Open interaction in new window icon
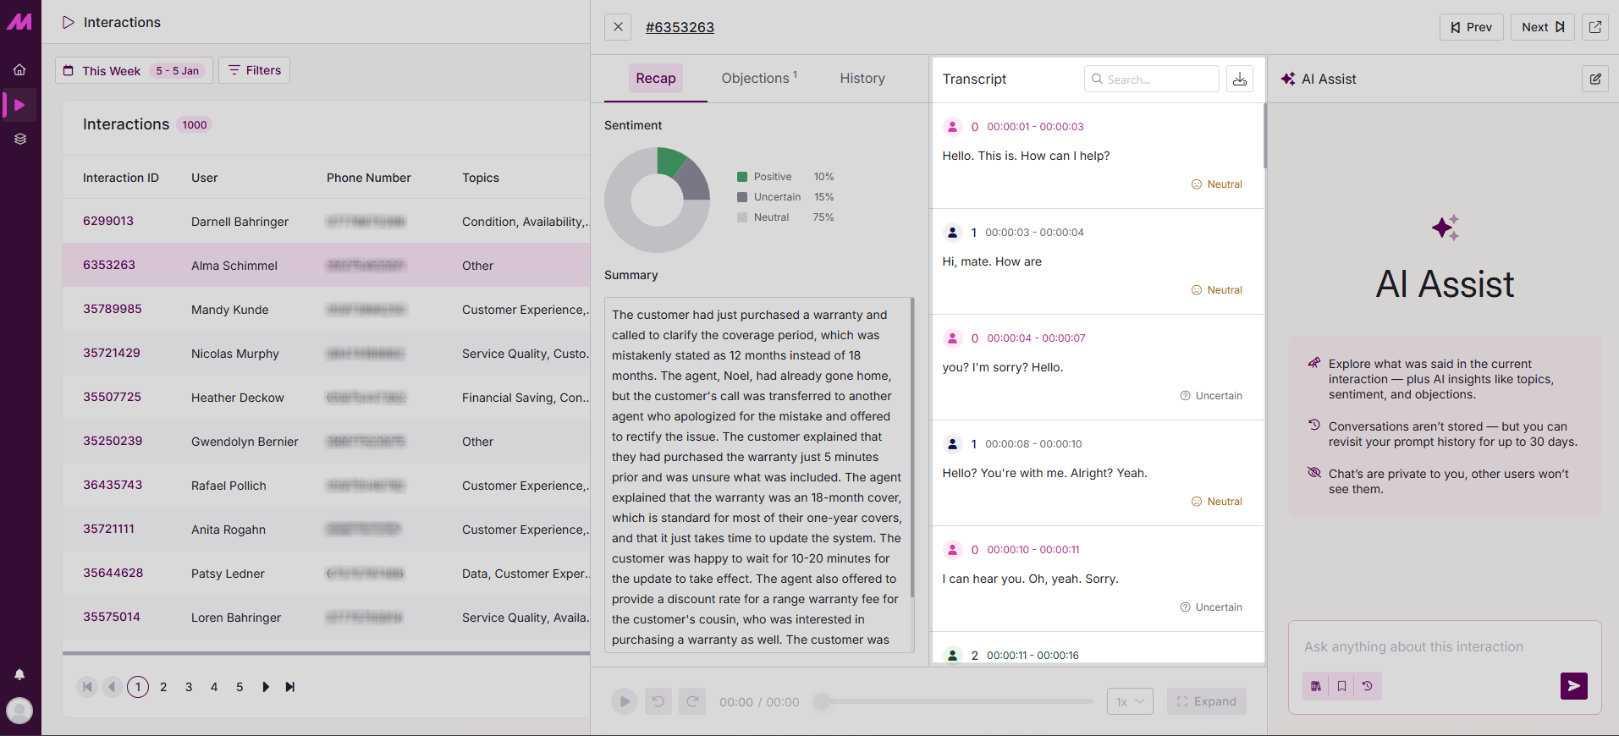Screen dimensions: 1619x736 click(1595, 27)
